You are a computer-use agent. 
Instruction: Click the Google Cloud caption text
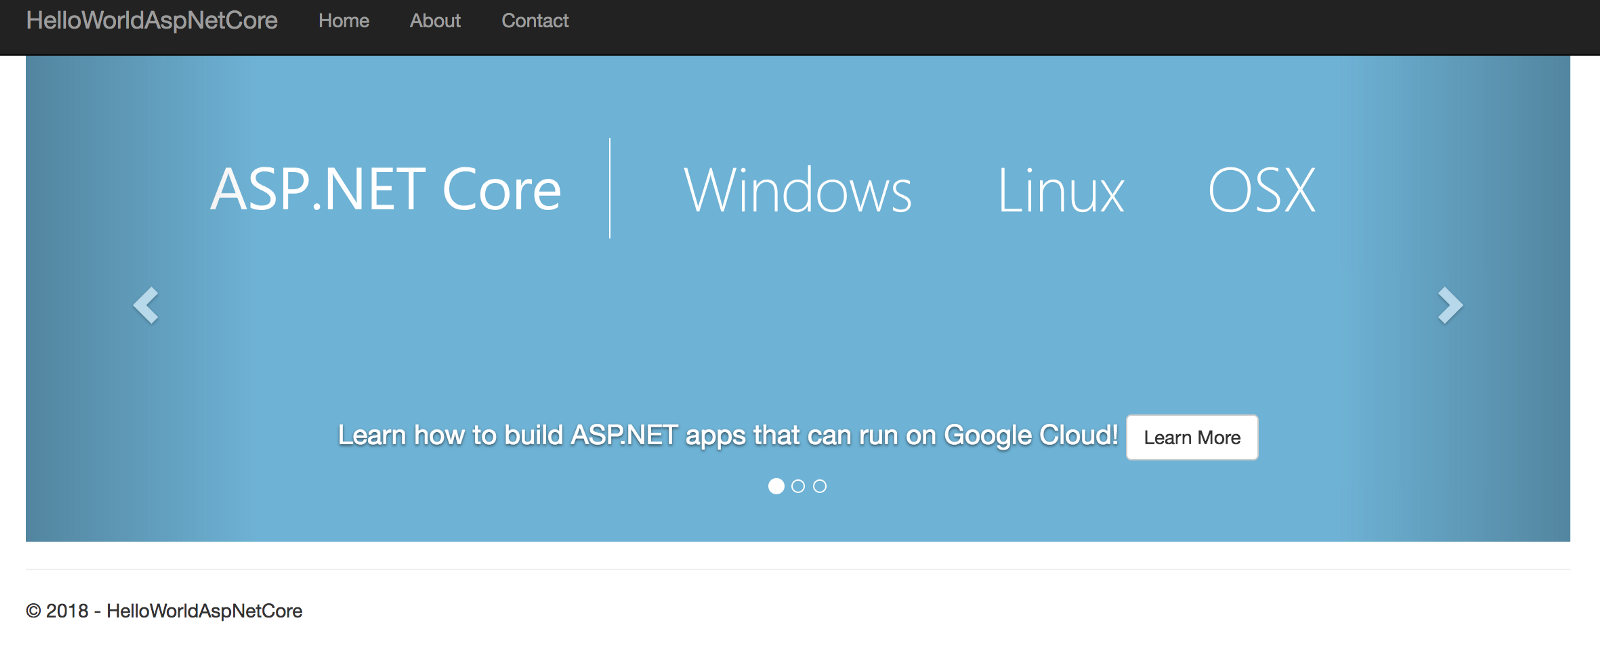point(728,436)
